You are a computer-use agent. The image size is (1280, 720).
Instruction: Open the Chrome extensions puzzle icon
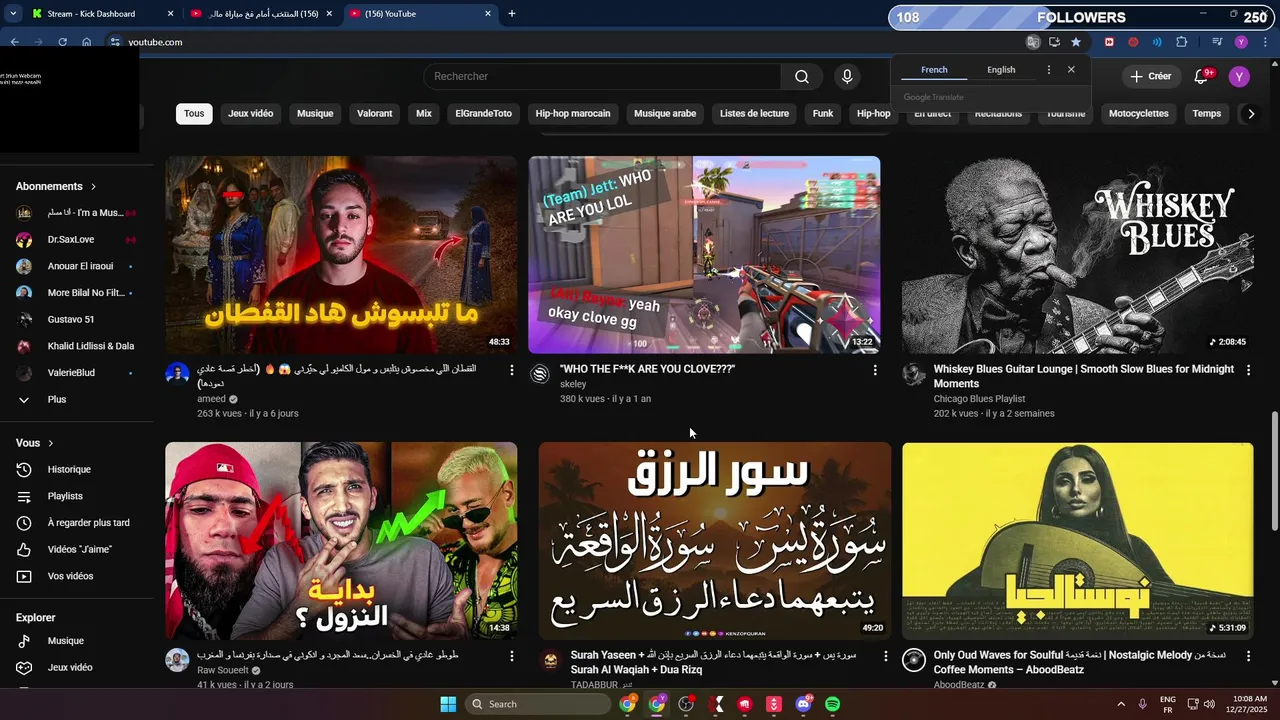1182,42
